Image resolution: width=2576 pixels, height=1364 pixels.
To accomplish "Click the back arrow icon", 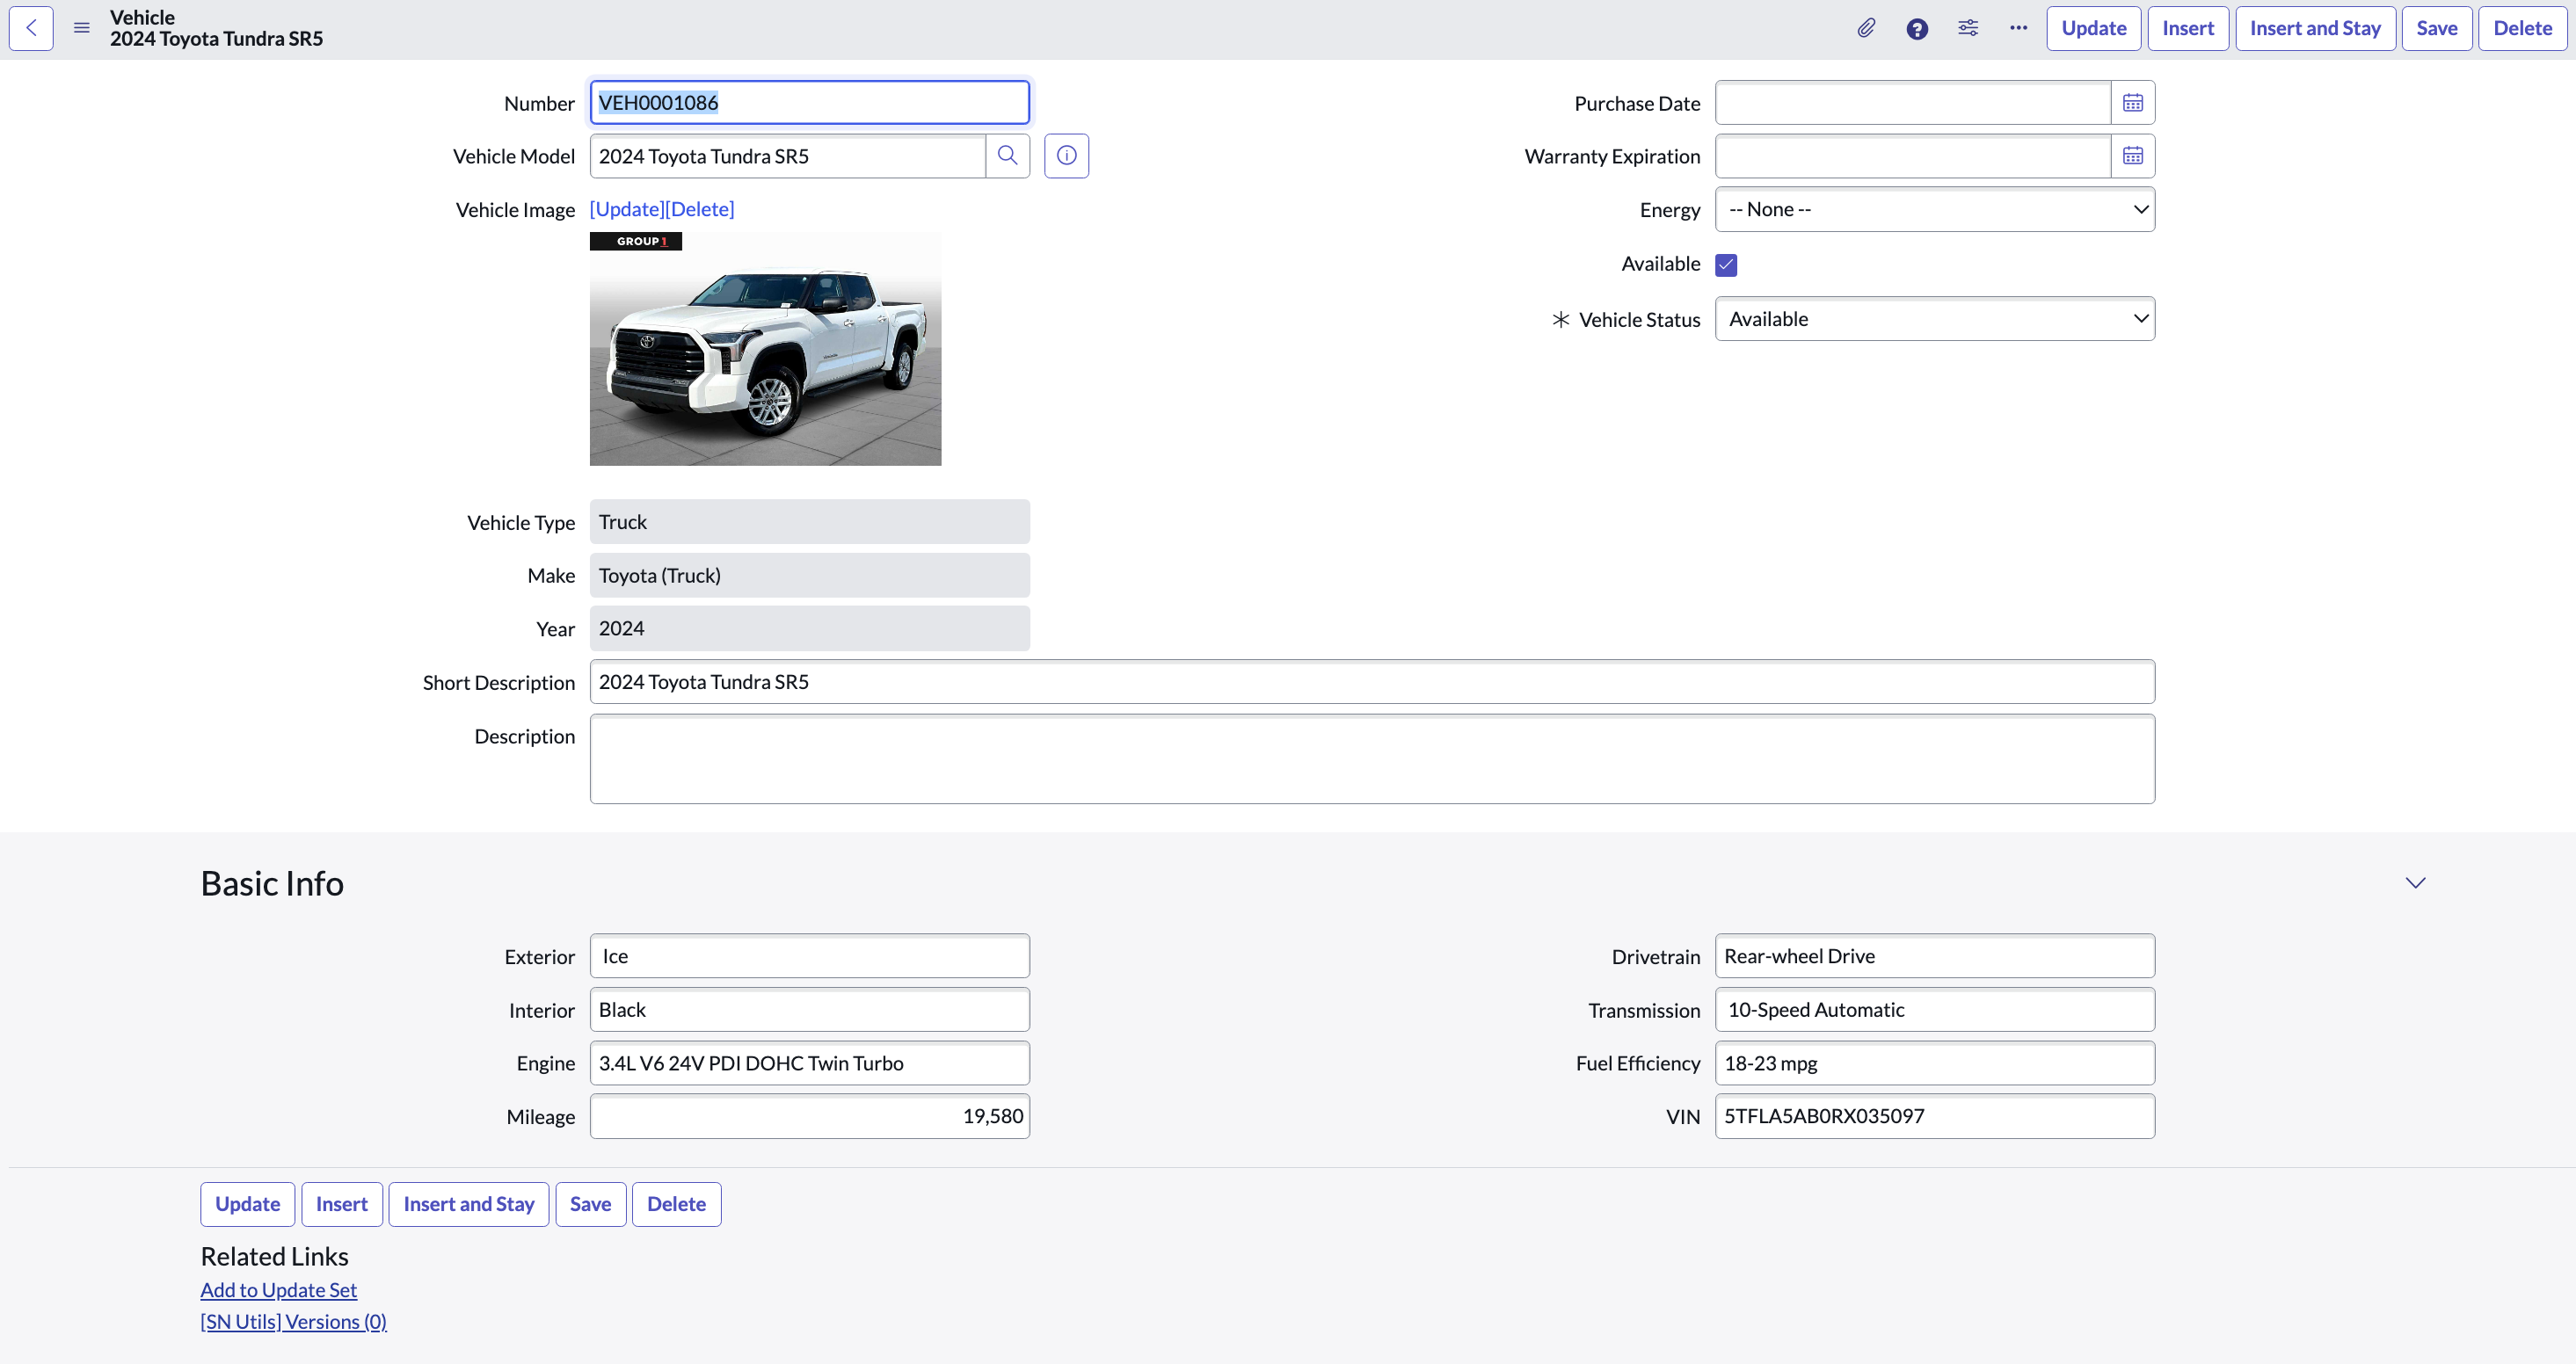I will click(31, 28).
